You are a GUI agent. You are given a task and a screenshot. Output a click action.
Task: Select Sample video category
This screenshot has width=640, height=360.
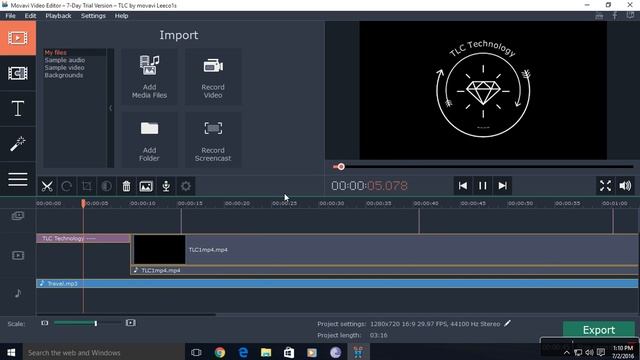(x=64, y=68)
